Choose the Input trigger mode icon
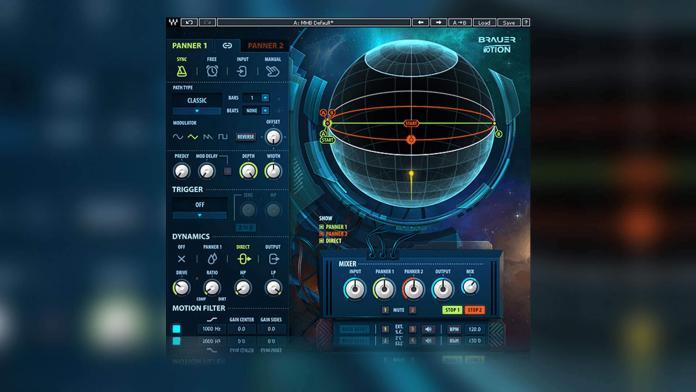This screenshot has height=392, width=696. click(x=242, y=71)
